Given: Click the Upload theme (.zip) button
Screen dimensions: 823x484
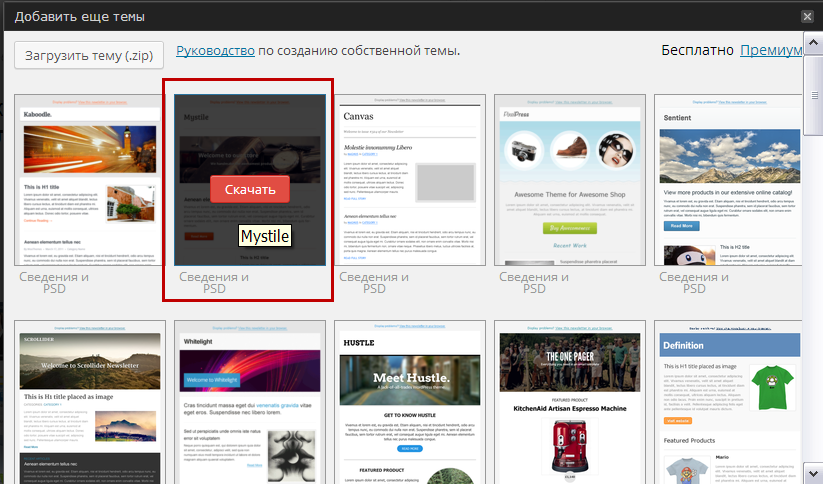Looking at the screenshot, I should click(89, 55).
